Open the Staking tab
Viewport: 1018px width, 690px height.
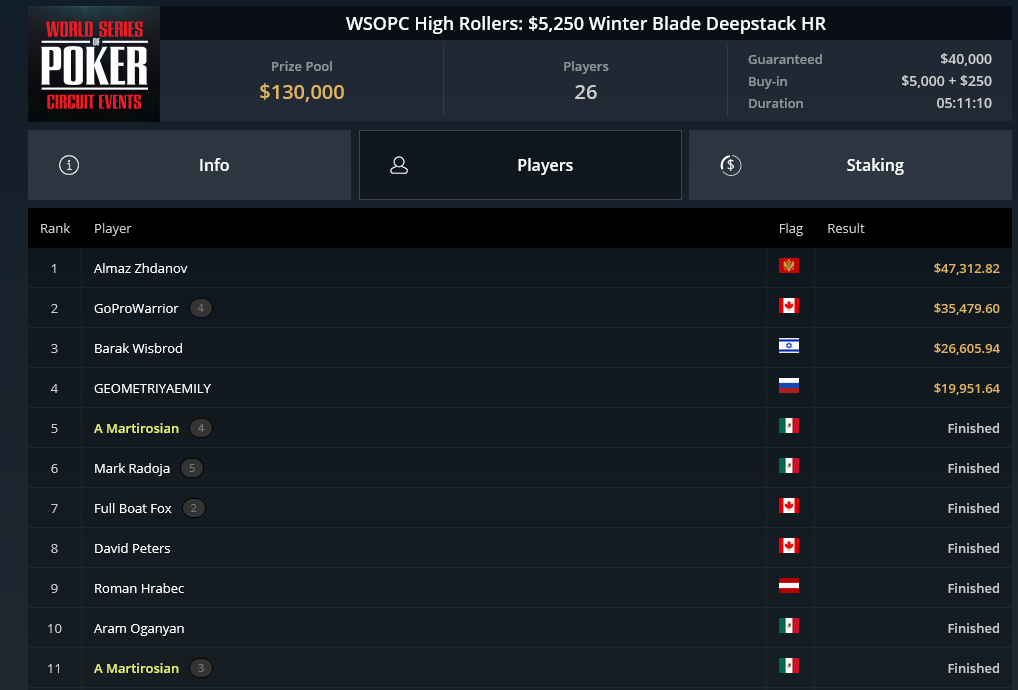point(850,165)
